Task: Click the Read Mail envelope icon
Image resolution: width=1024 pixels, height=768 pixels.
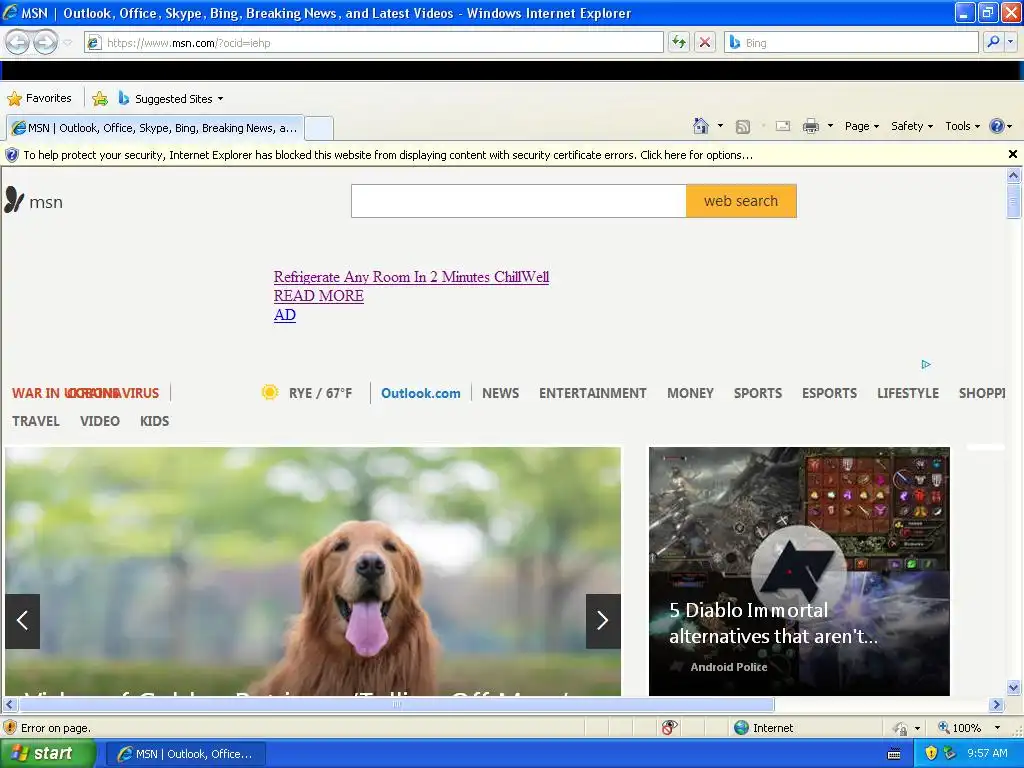Action: [783, 126]
